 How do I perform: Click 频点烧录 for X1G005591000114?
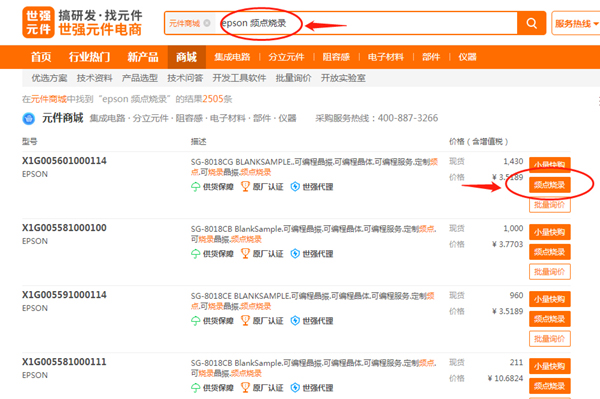coord(549,319)
